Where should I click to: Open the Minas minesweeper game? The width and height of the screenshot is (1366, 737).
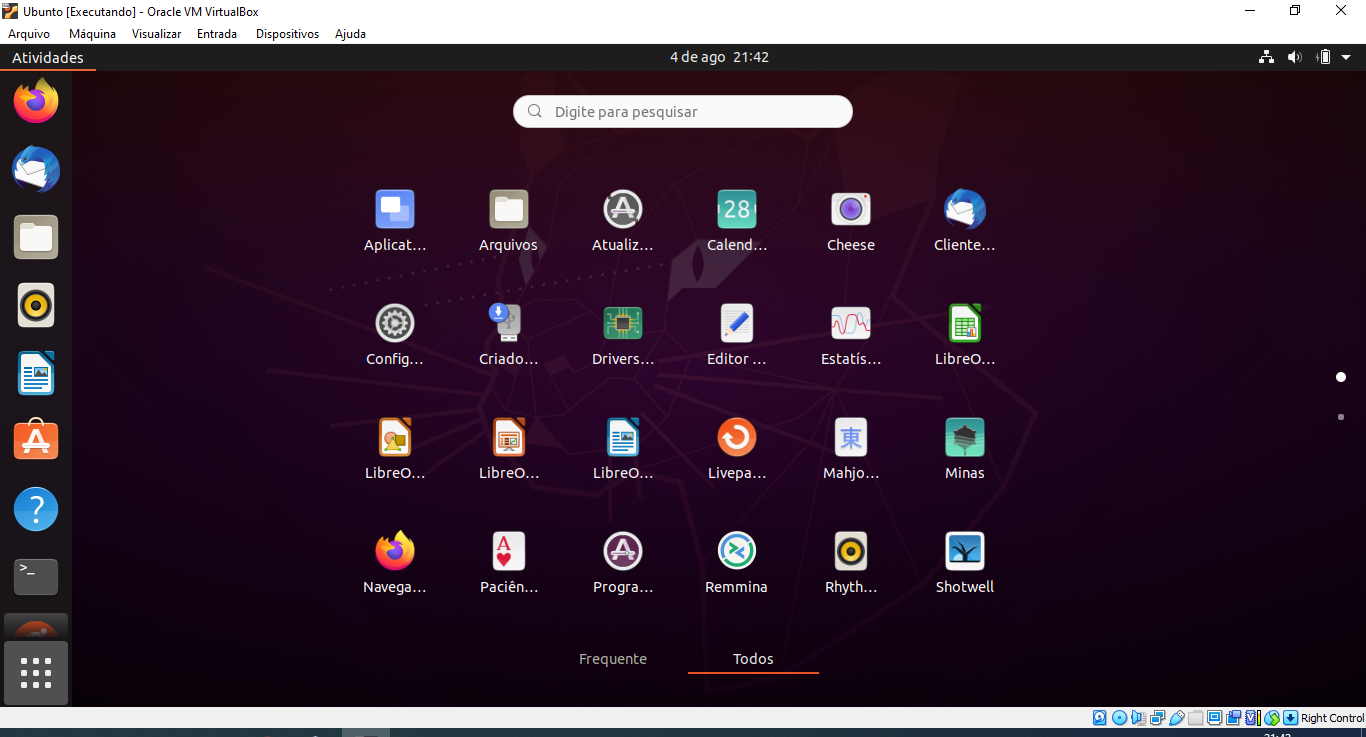pyautogui.click(x=964, y=439)
